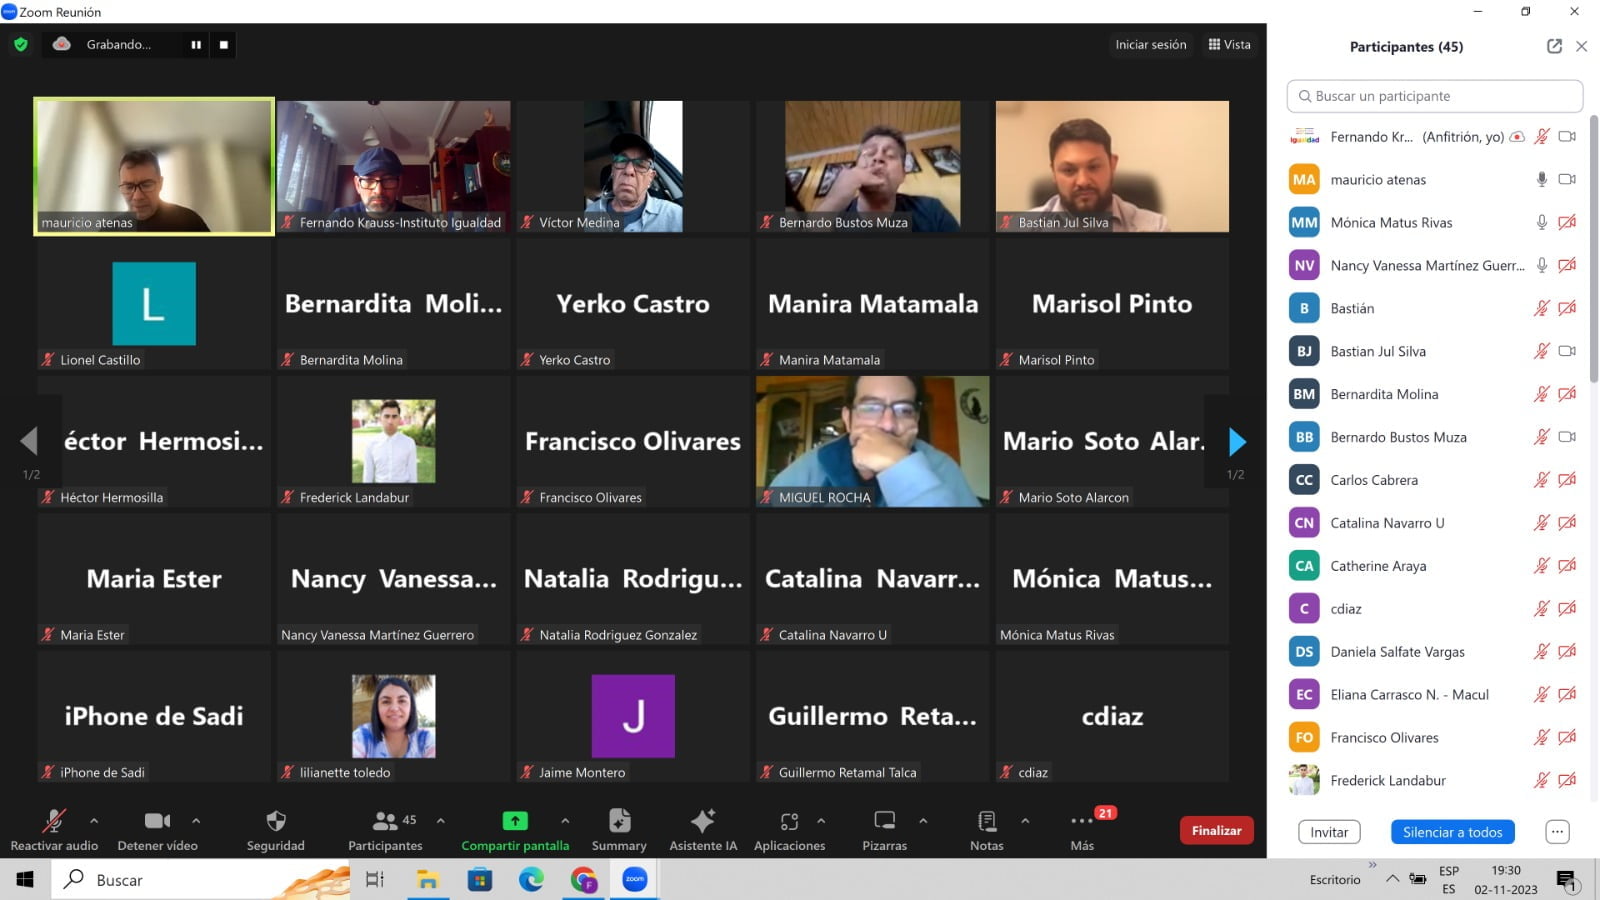
Task: Open the Seguridad shield icon
Action: (x=276, y=822)
